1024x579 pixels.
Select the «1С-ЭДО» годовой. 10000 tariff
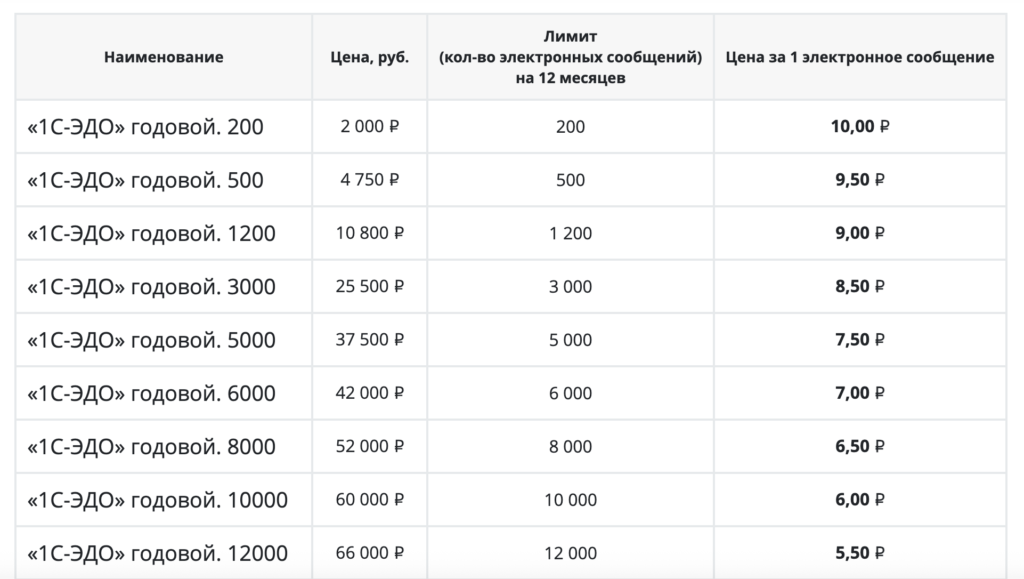tap(157, 500)
